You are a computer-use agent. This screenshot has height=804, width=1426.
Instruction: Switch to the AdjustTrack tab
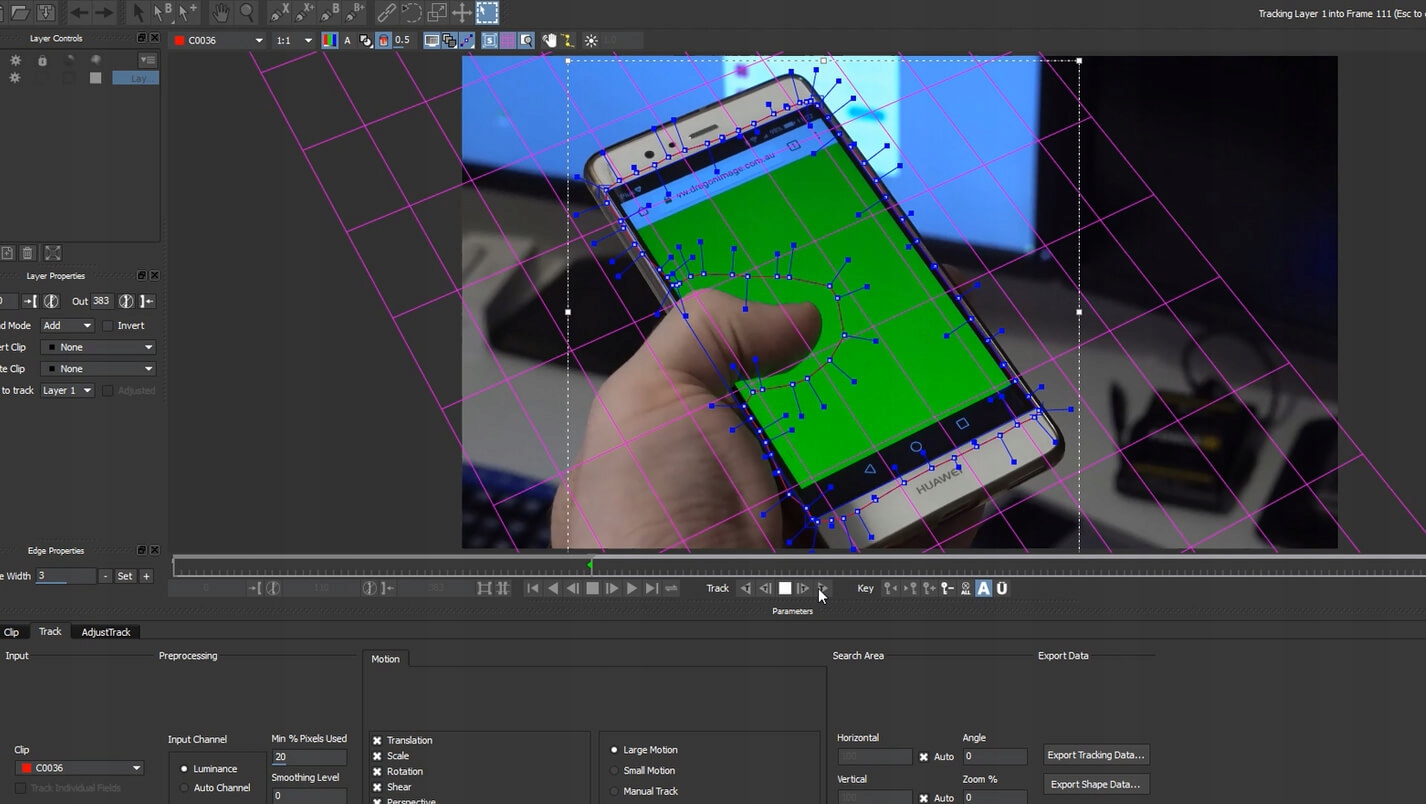[x=106, y=632]
